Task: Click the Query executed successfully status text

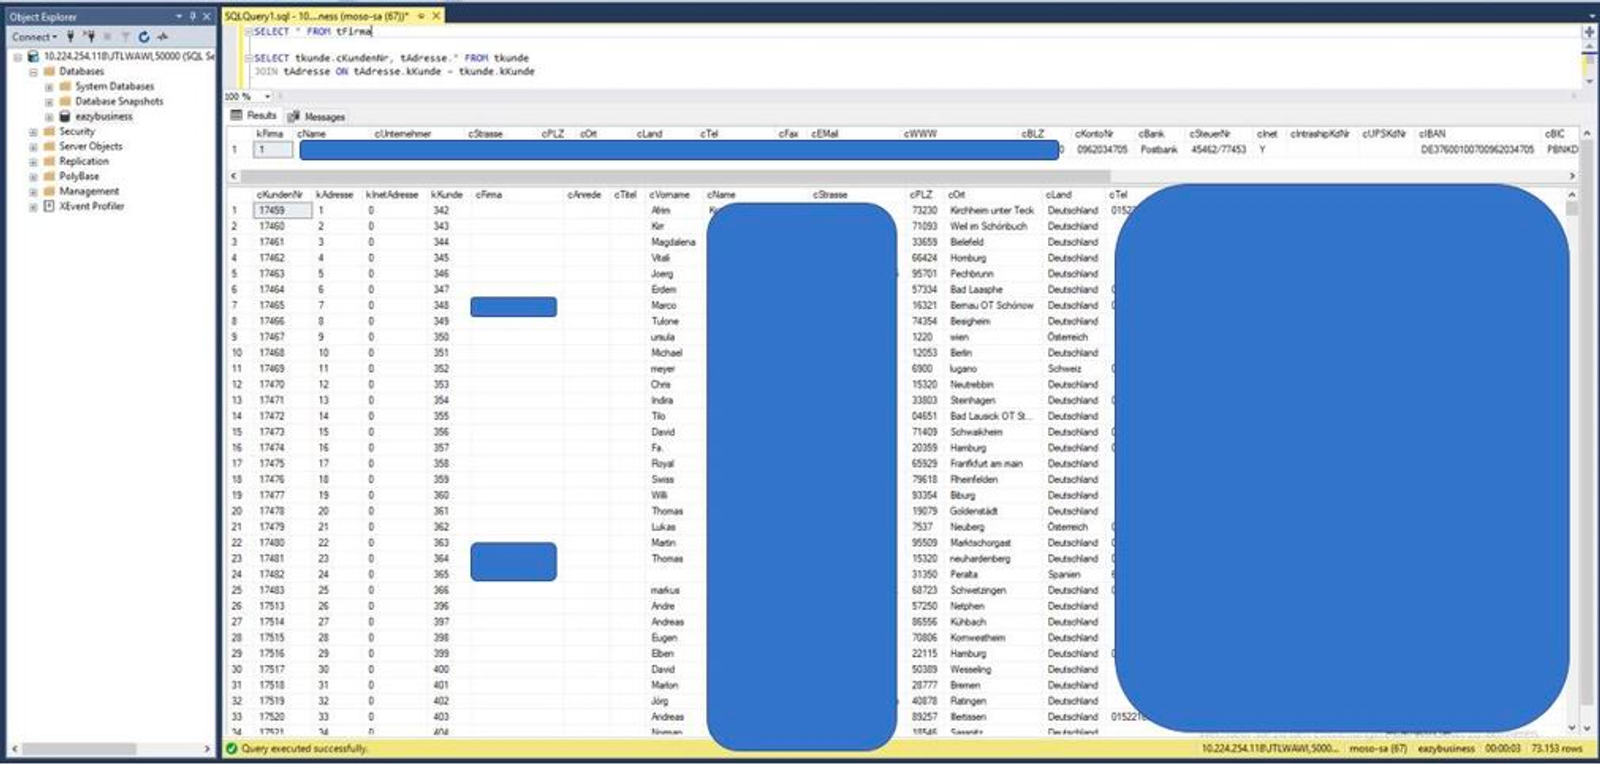Action: click(305, 748)
